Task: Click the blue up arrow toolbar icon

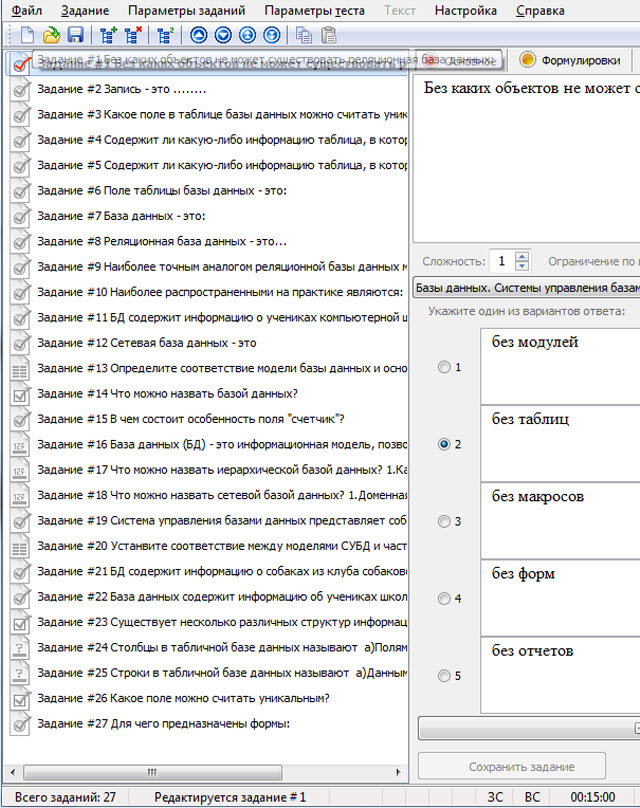Action: pyautogui.click(x=198, y=36)
